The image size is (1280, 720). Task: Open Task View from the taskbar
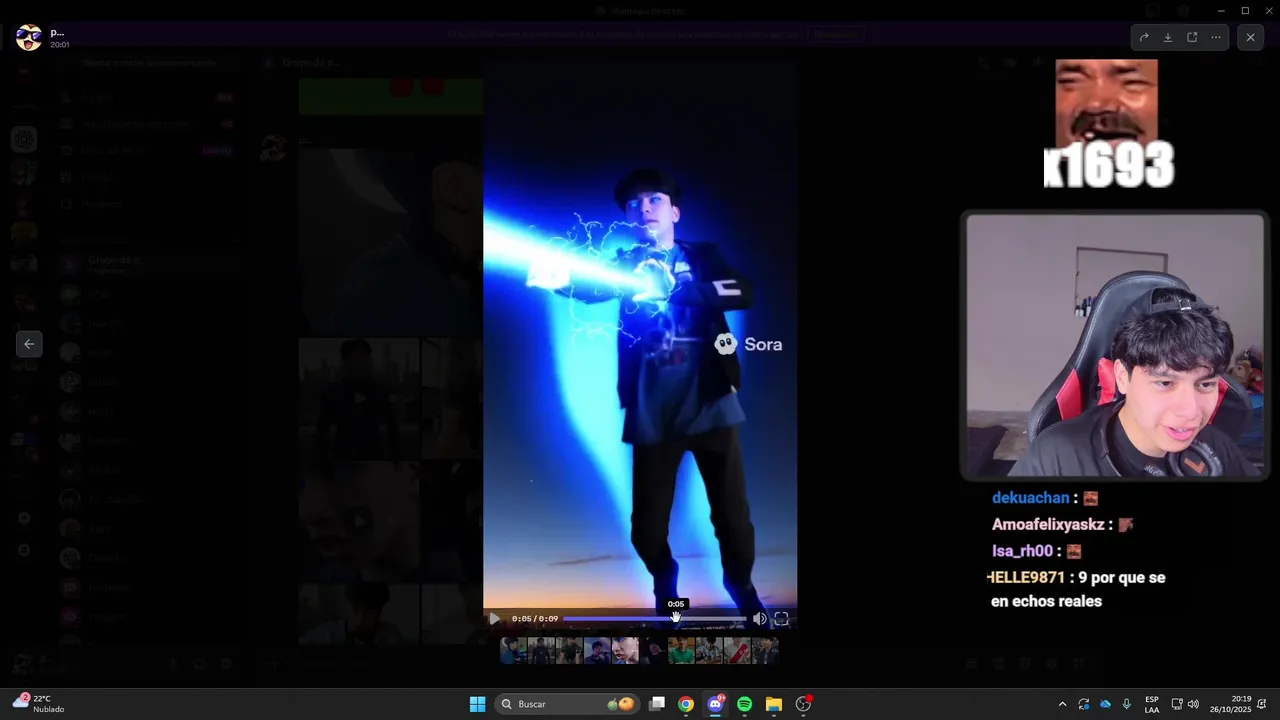coord(657,704)
